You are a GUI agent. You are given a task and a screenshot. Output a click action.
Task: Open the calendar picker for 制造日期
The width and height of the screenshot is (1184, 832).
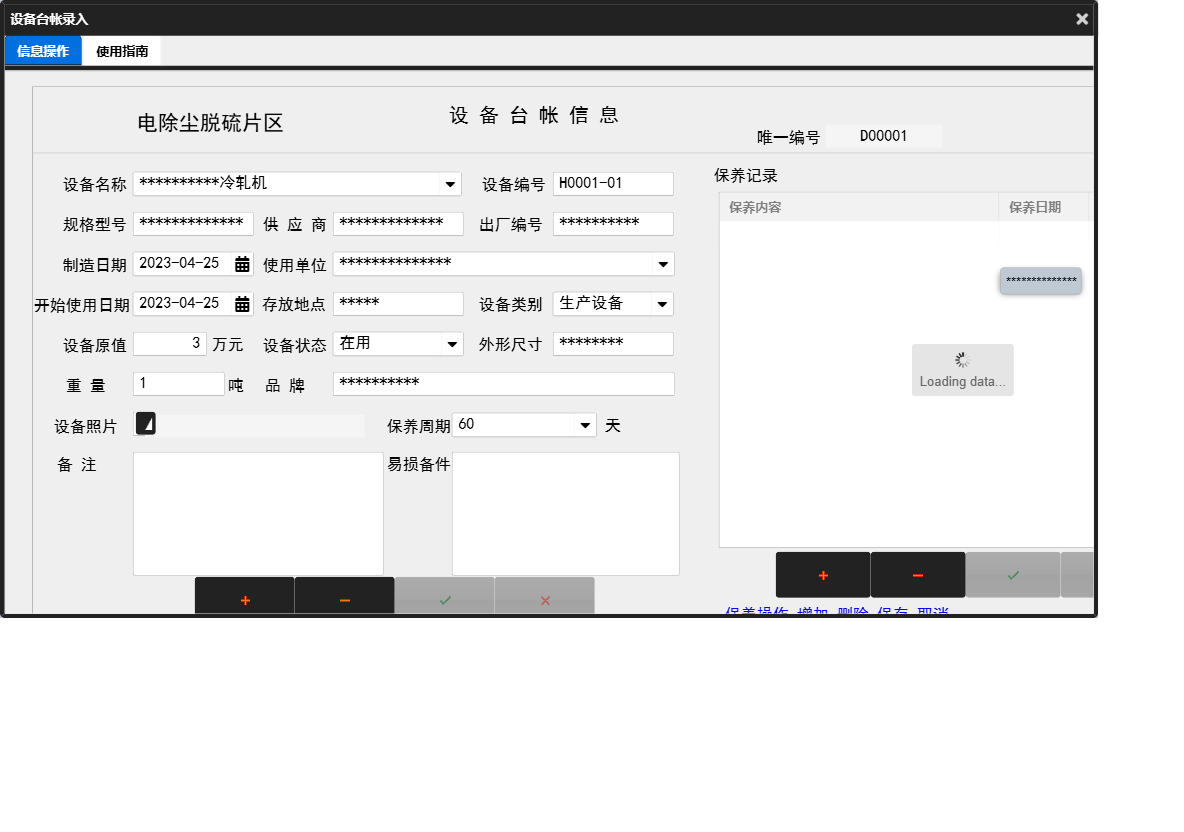tap(242, 263)
